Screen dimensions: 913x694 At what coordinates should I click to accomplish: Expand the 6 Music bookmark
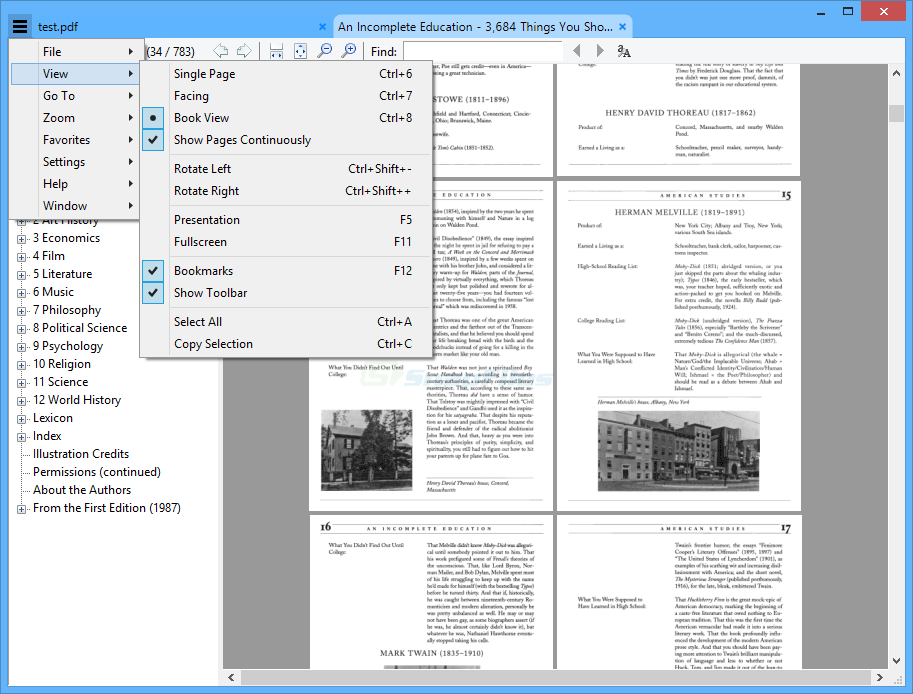click(21, 293)
